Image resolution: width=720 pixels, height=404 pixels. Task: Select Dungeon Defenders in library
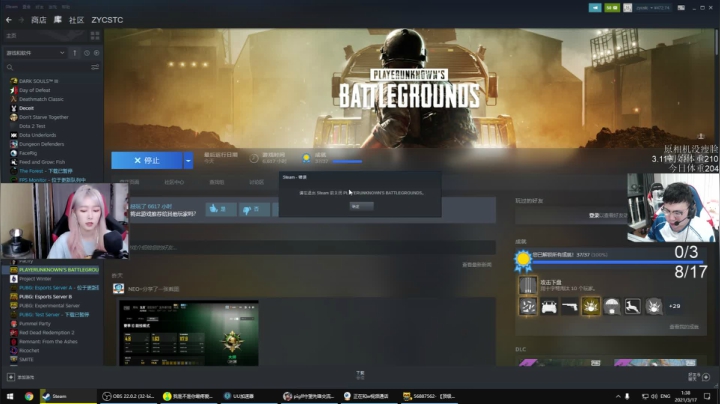point(41,144)
